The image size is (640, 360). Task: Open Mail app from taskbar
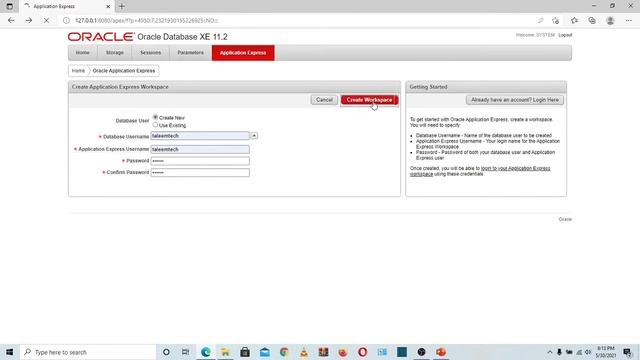(x=264, y=352)
